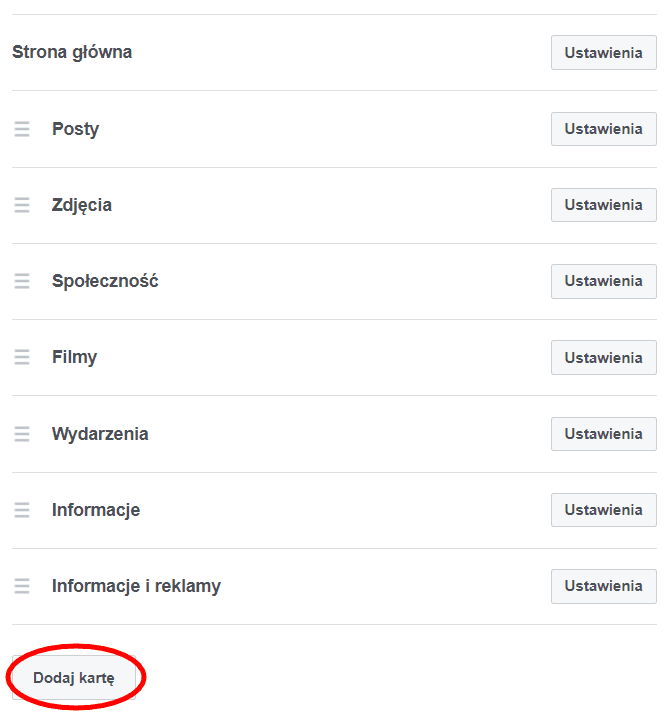Open Ustawienia for the Wydarzenia tab
Image resolution: width=672 pixels, height=713 pixels.
603,434
